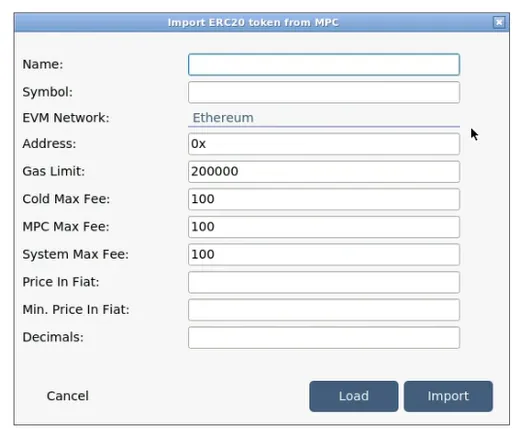
Task: Focus the System Max Fee field
Action: coord(324,254)
